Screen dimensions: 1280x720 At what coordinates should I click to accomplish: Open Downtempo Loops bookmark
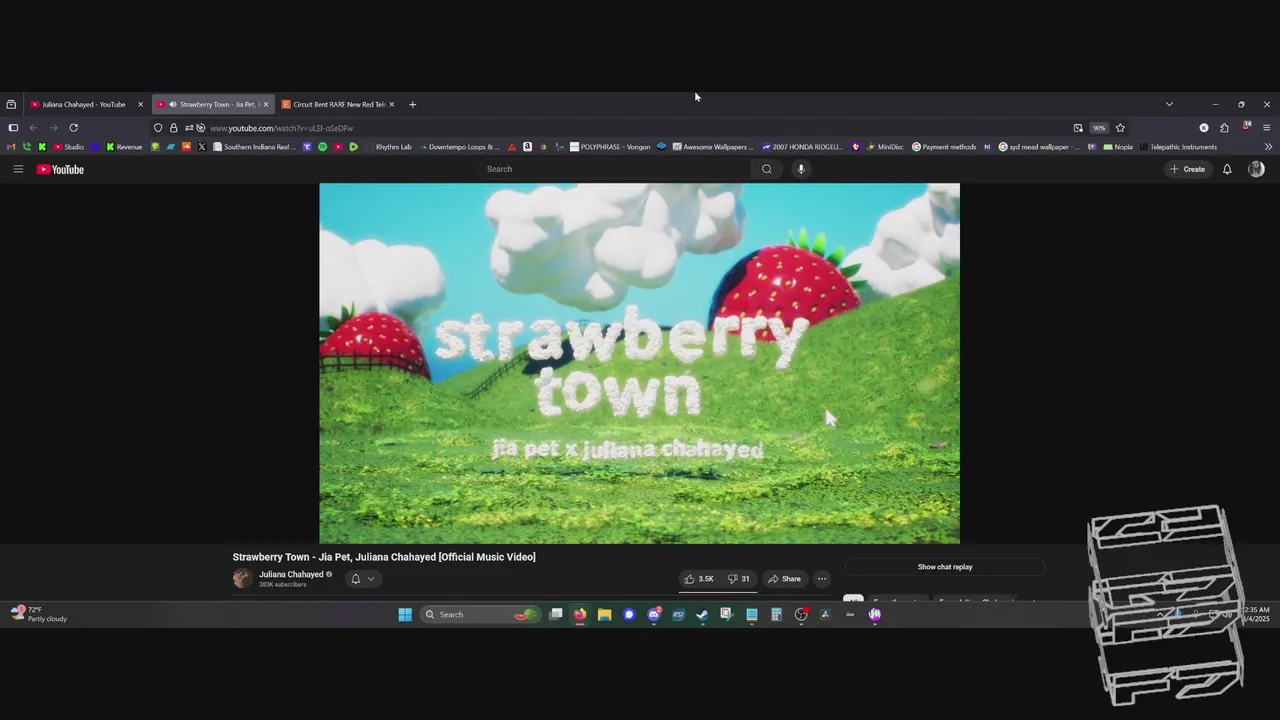(458, 147)
